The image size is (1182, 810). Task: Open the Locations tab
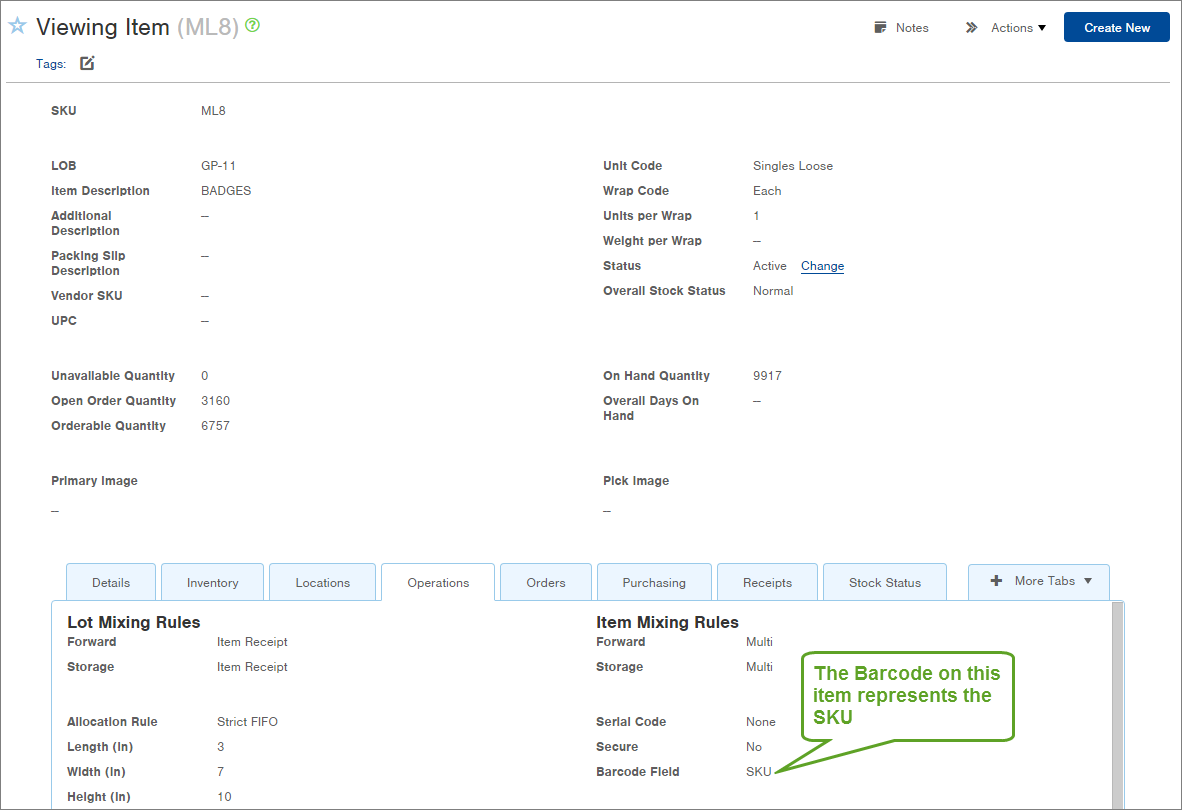pos(323,582)
